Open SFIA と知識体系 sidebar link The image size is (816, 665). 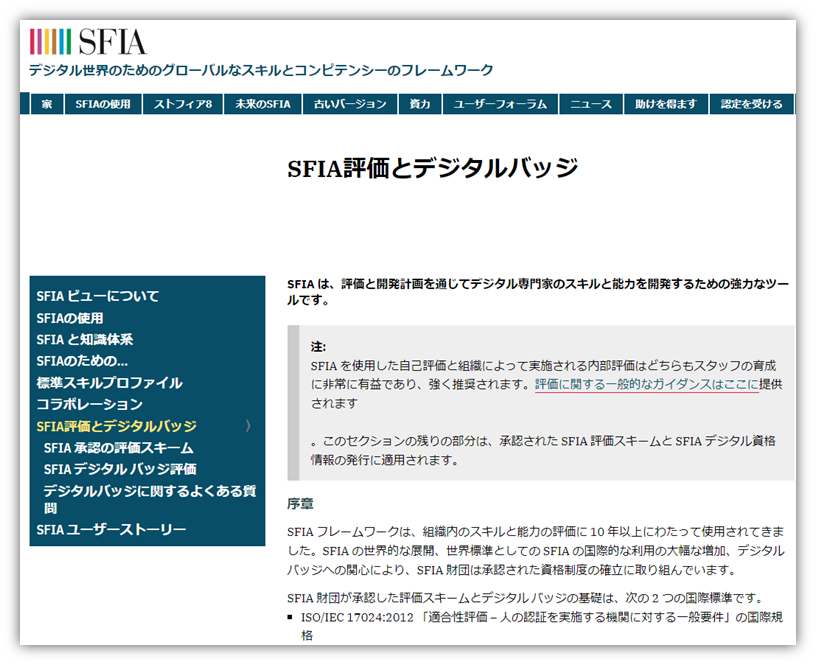click(x=85, y=340)
